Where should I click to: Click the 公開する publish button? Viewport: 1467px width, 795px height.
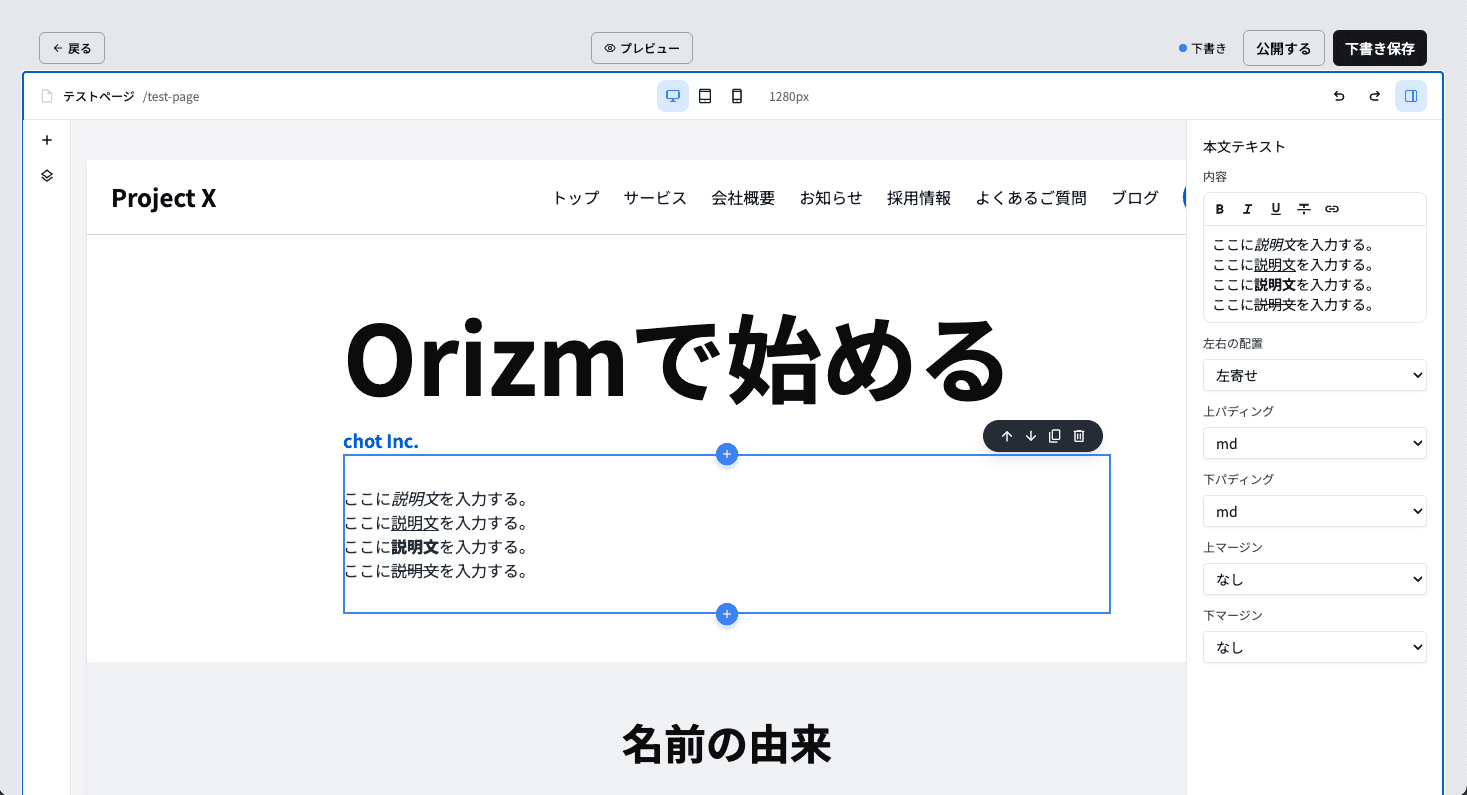coord(1283,48)
